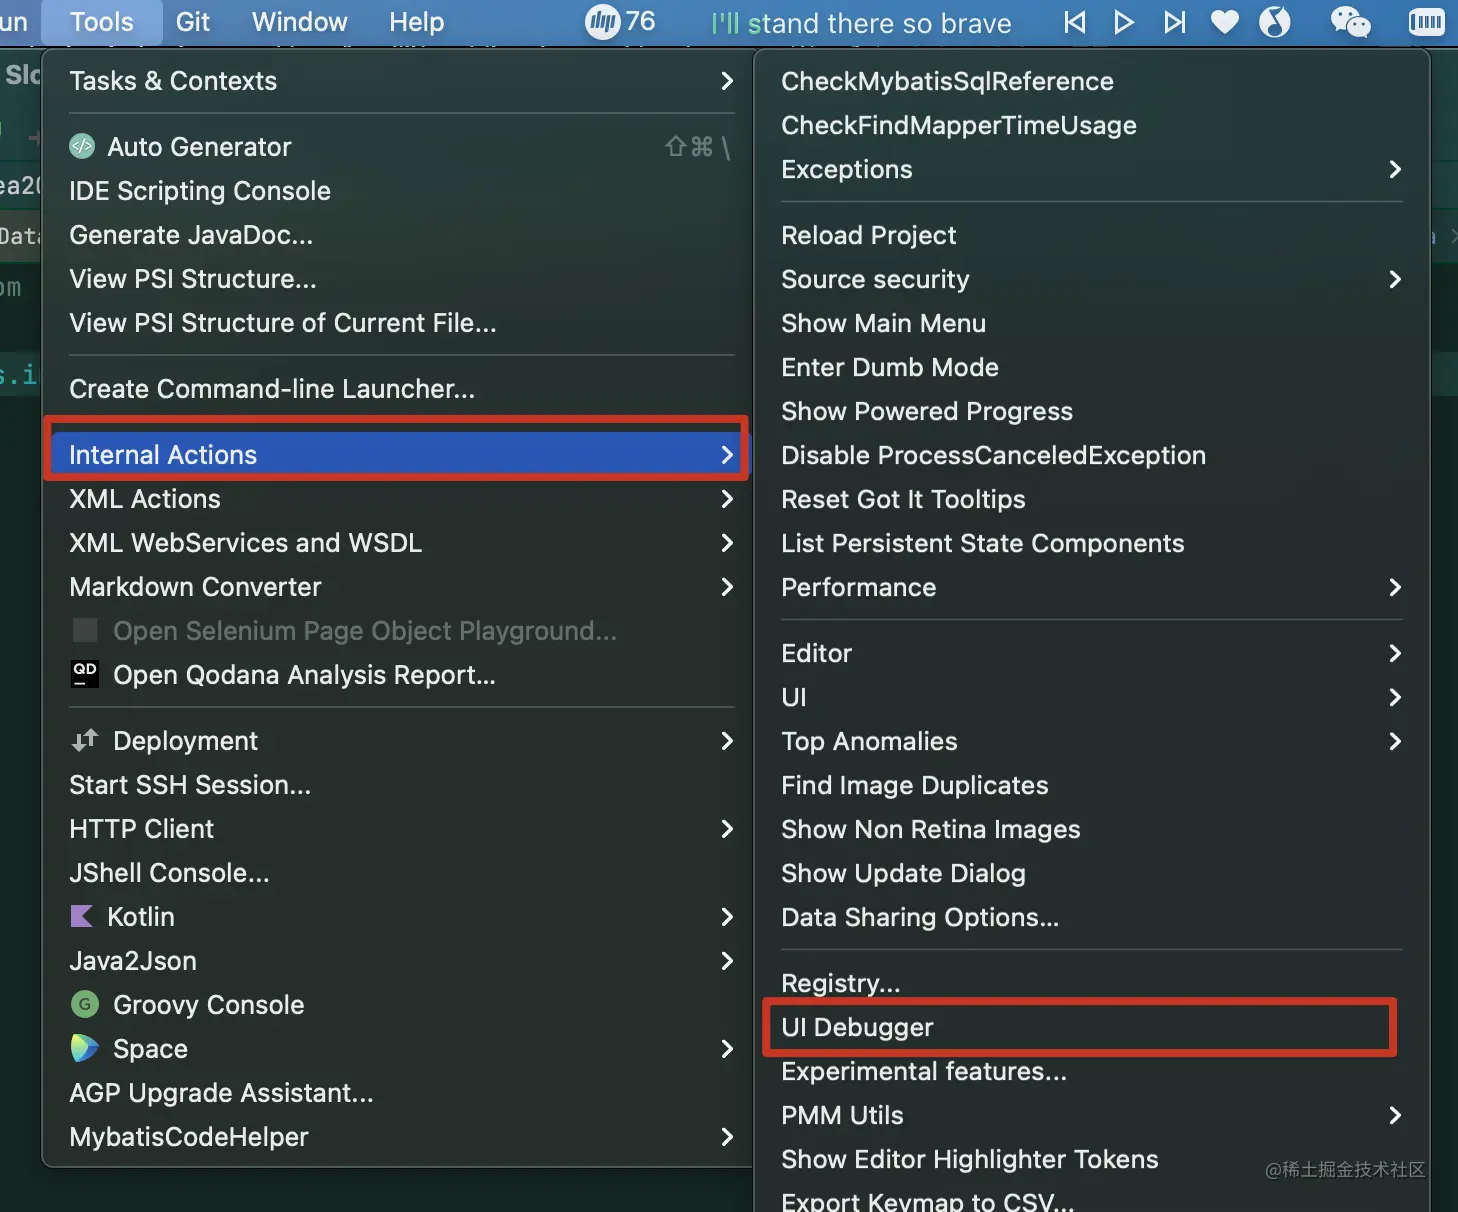Open the Tools menu
1458x1212 pixels.
click(x=102, y=22)
